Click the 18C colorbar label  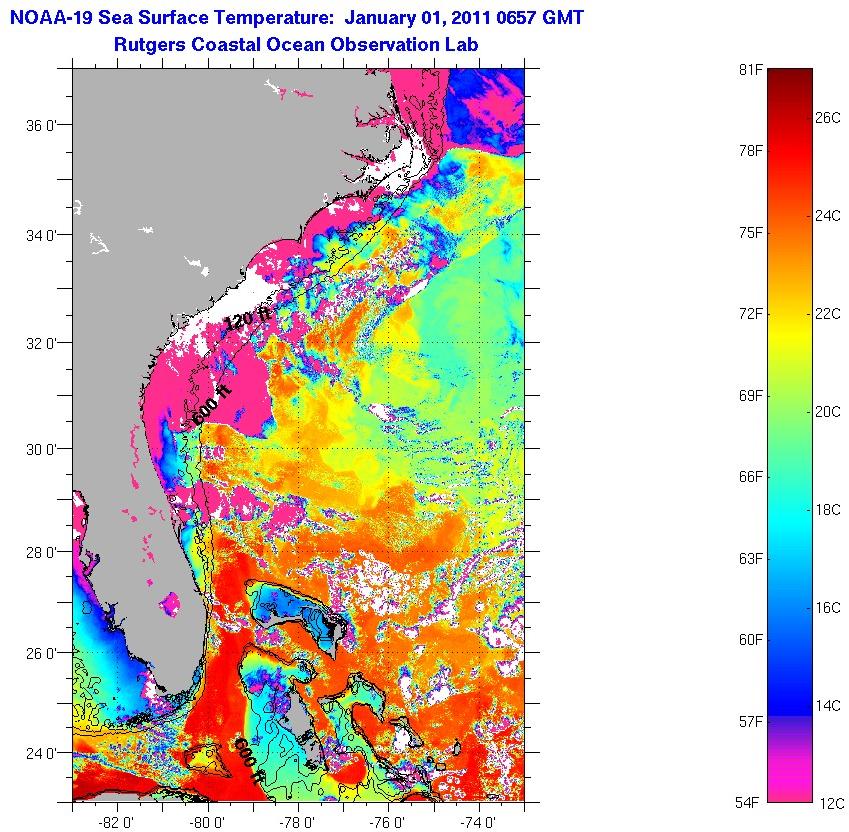point(828,510)
